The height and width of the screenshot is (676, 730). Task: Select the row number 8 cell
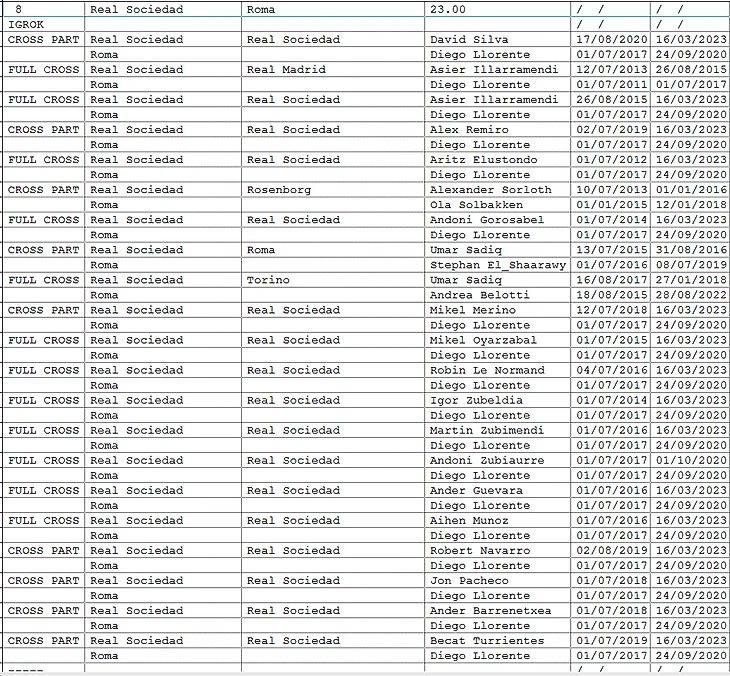44,9
